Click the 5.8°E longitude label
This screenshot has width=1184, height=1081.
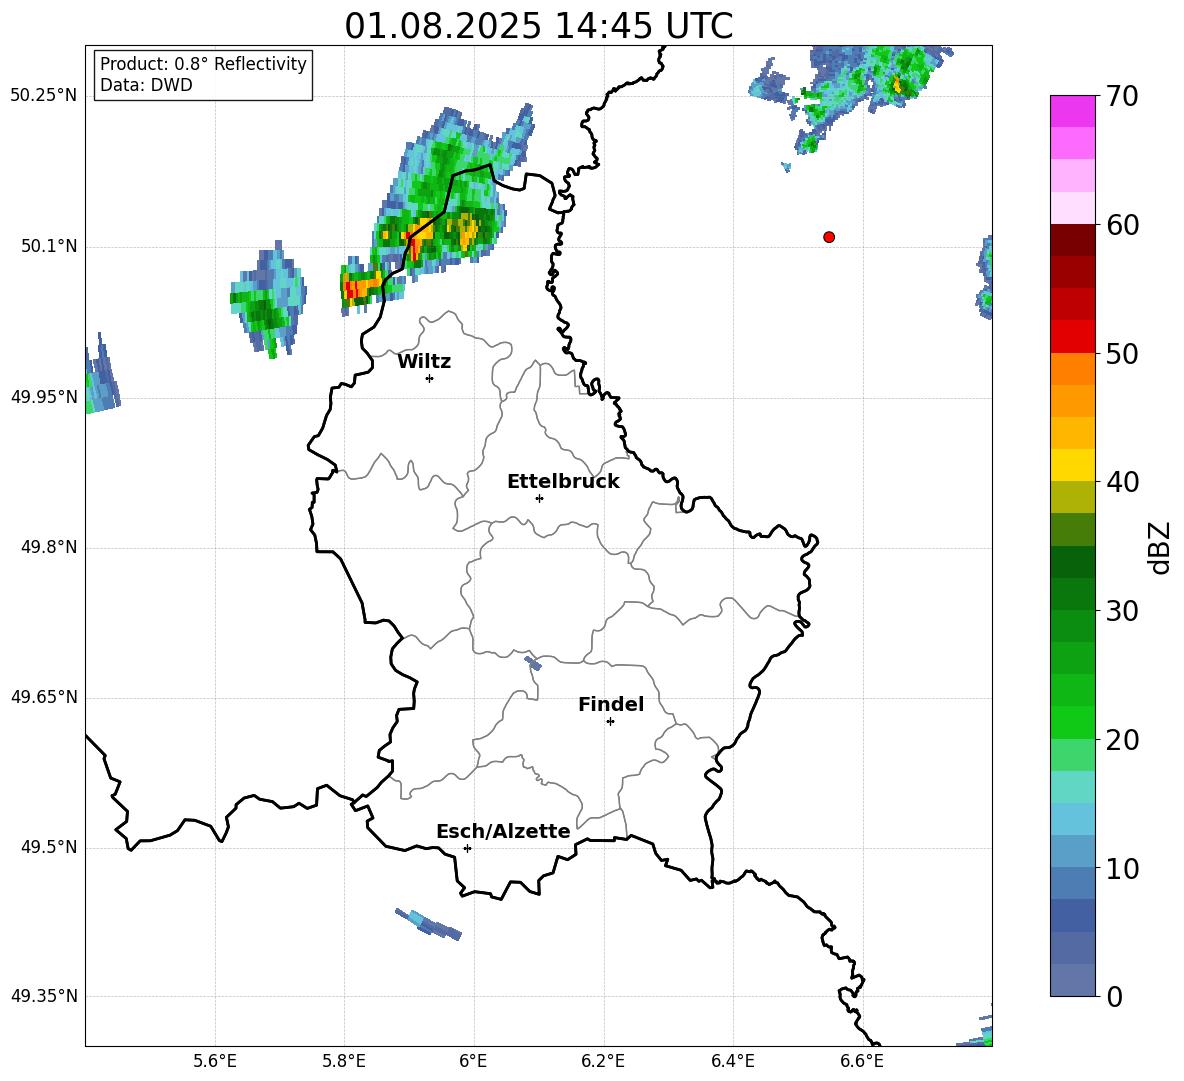344,1061
